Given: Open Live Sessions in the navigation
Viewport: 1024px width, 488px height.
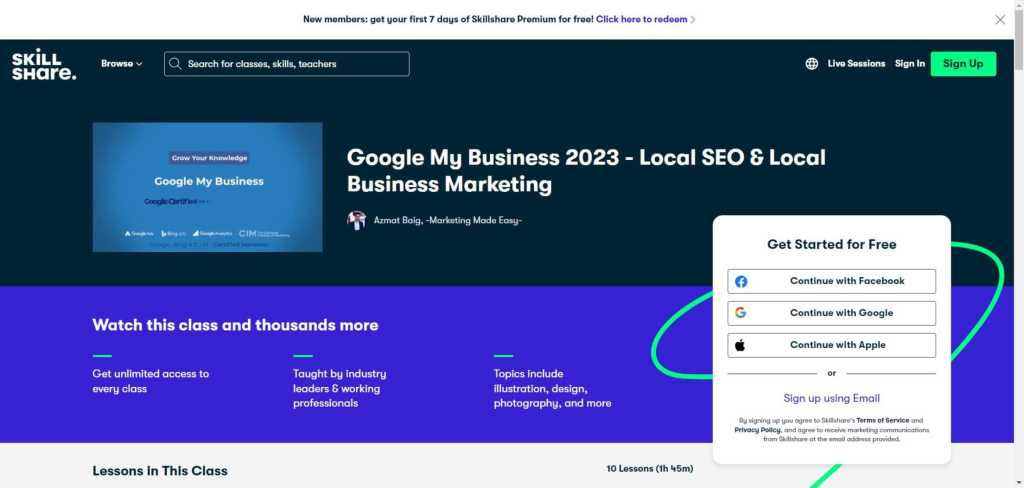Looking at the screenshot, I should 856,64.
